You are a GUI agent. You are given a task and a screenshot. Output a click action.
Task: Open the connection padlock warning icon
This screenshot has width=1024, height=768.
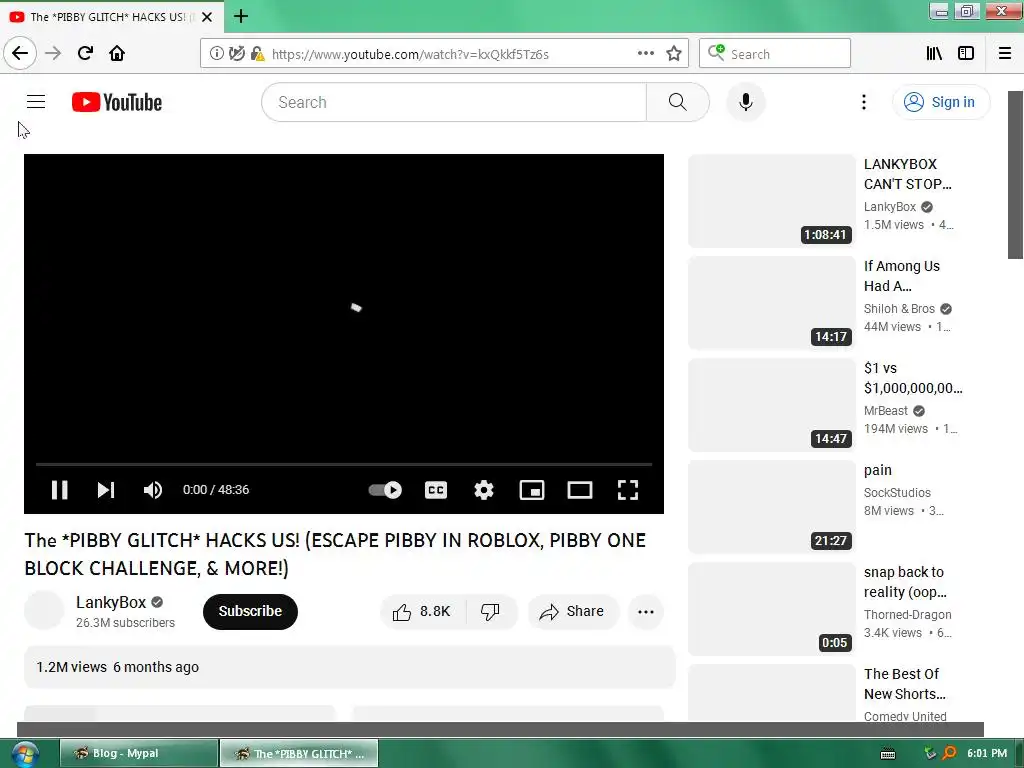point(257,54)
